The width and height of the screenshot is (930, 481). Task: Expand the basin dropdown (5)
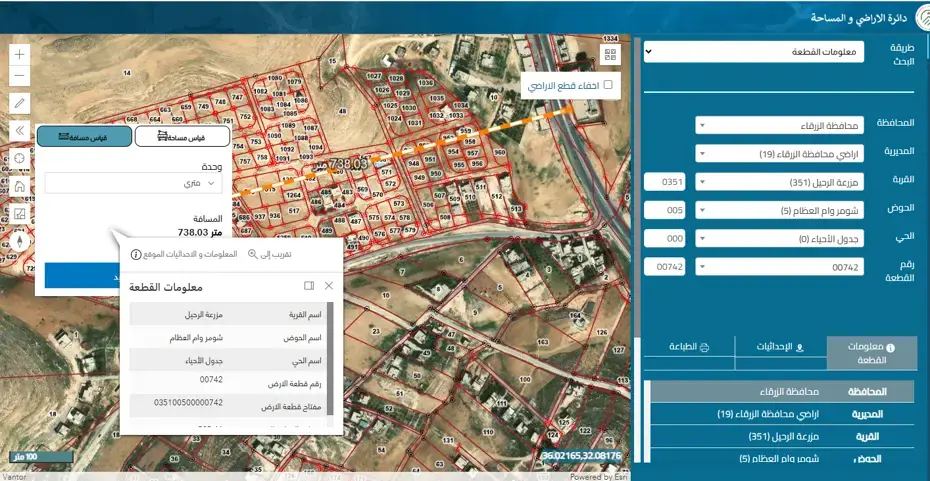pyautogui.click(x=779, y=210)
